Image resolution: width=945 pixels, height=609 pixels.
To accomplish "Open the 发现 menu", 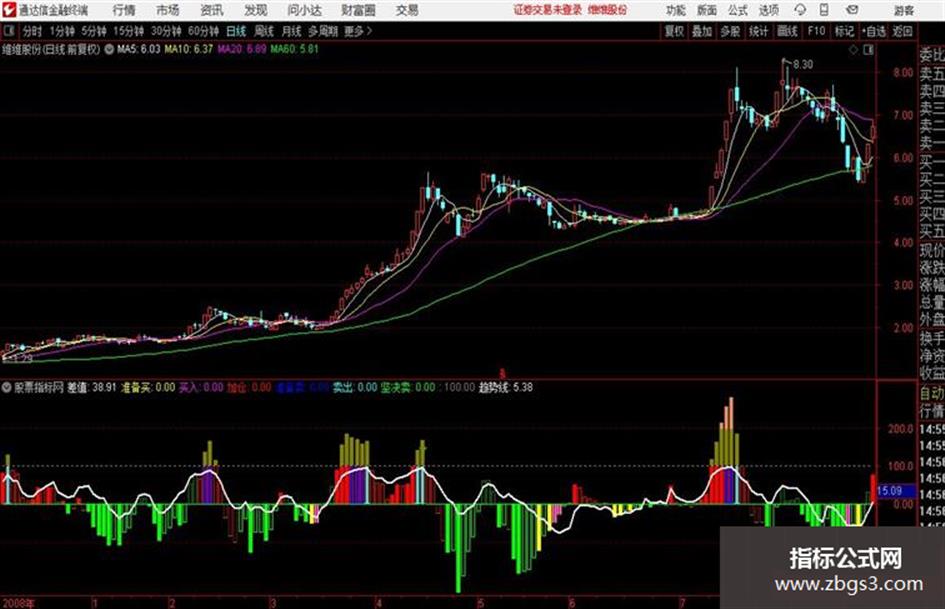I will click(256, 10).
